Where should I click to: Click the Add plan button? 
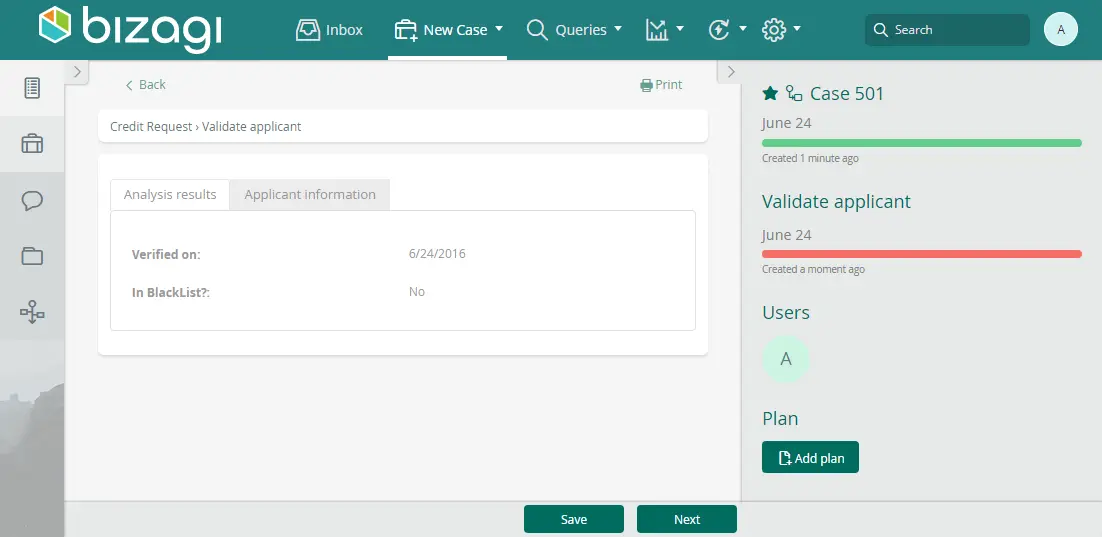pyautogui.click(x=810, y=458)
